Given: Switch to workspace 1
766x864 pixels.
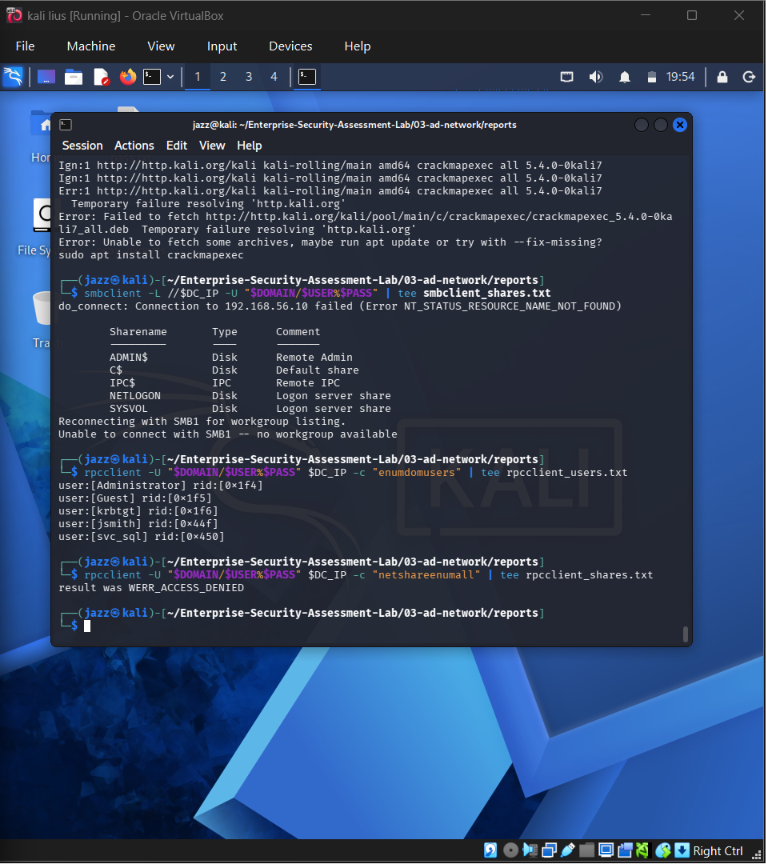Looking at the screenshot, I should (x=197, y=77).
